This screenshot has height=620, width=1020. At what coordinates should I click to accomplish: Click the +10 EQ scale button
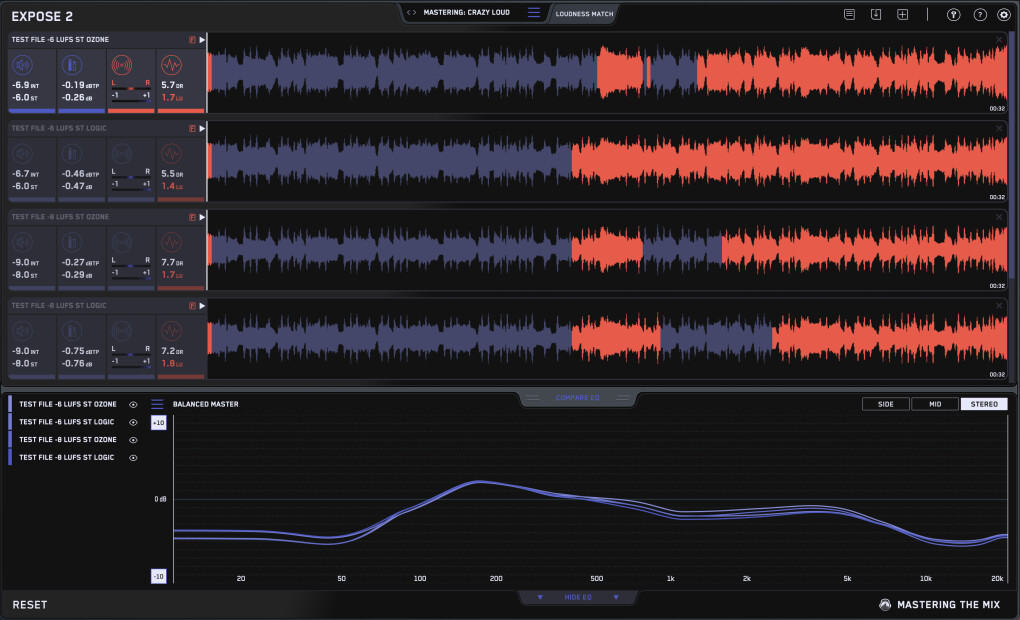pos(158,423)
